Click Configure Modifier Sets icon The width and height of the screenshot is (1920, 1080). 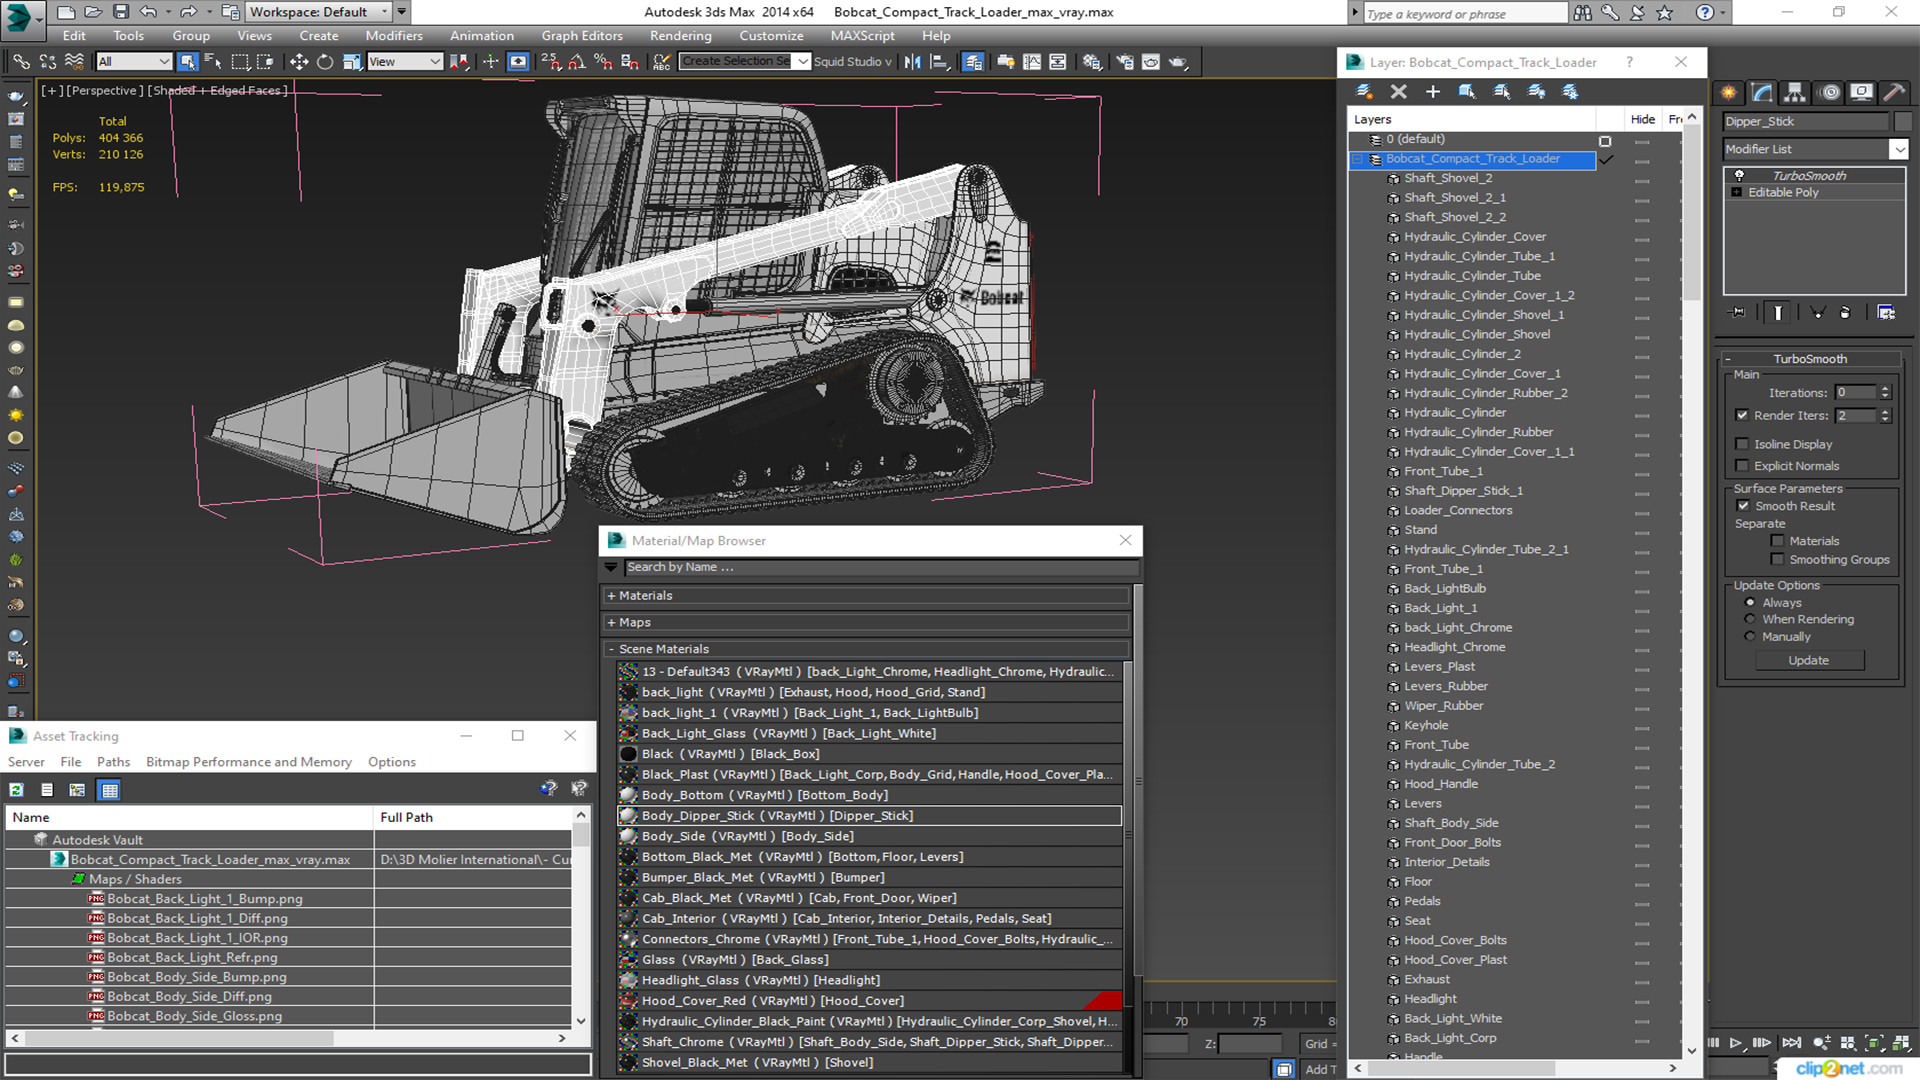coord(1886,313)
